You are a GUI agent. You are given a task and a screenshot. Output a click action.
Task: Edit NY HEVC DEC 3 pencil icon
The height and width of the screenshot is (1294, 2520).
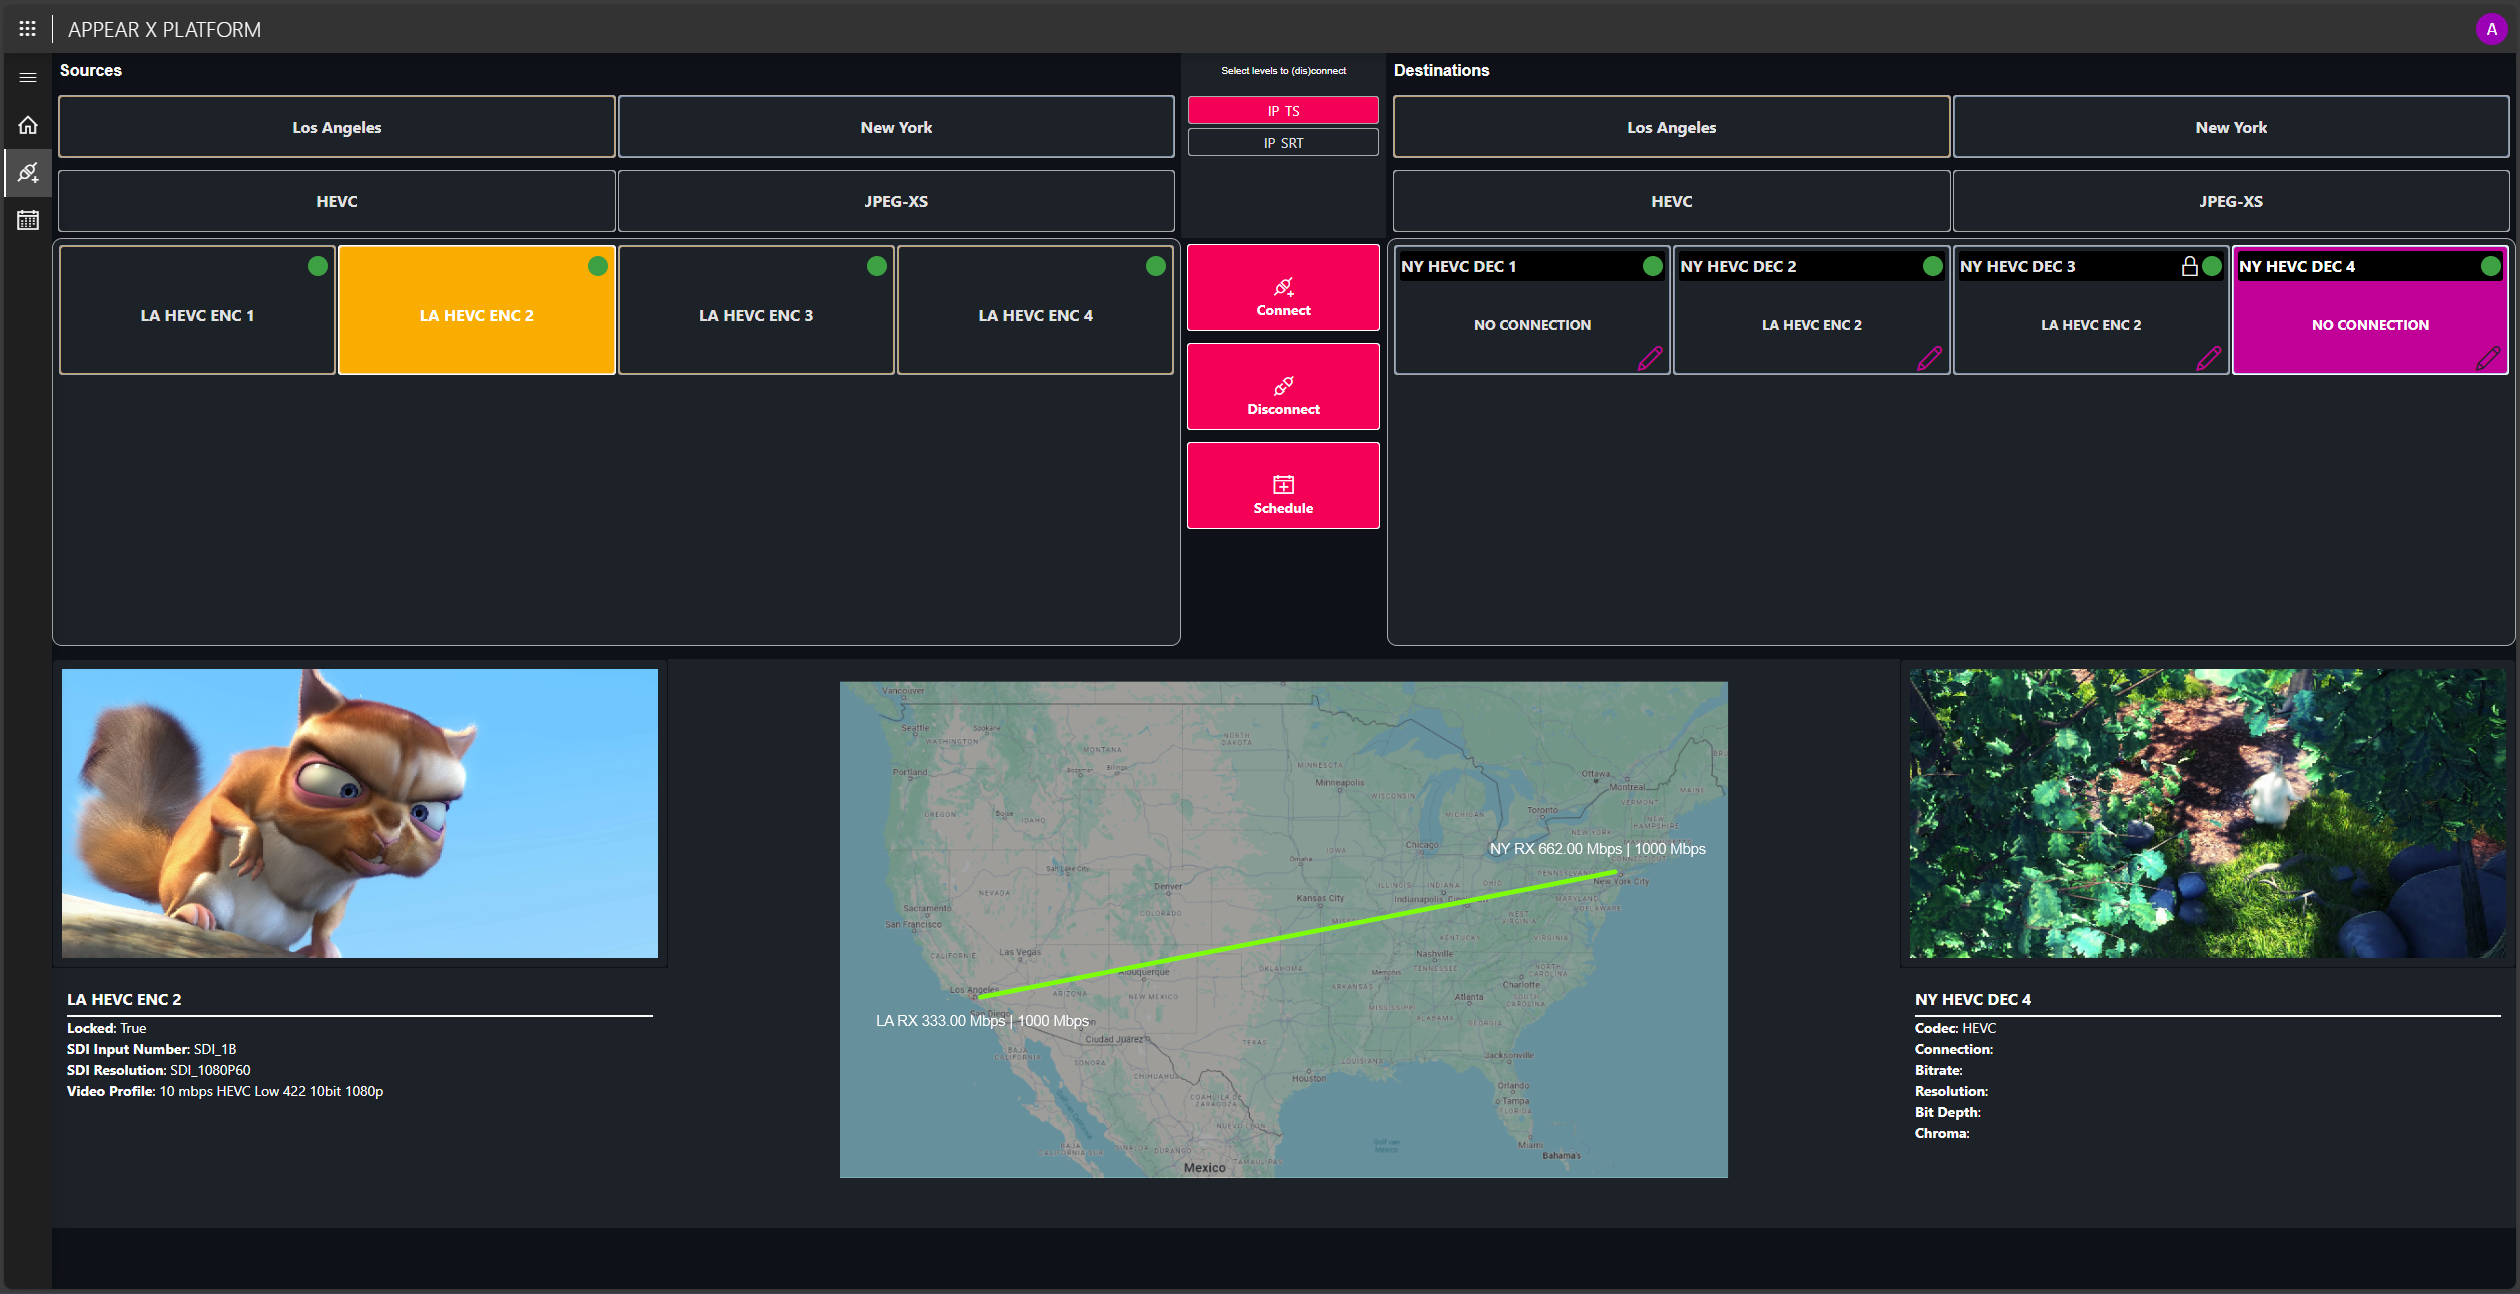click(2208, 358)
